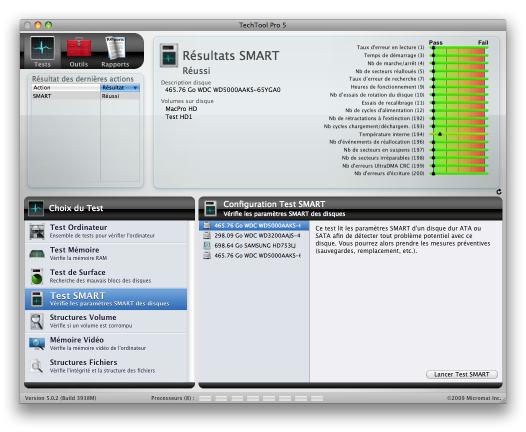526x432 pixels.
Task: Choose the highlighted 465.76 Go WDC disk
Action: click(x=254, y=225)
